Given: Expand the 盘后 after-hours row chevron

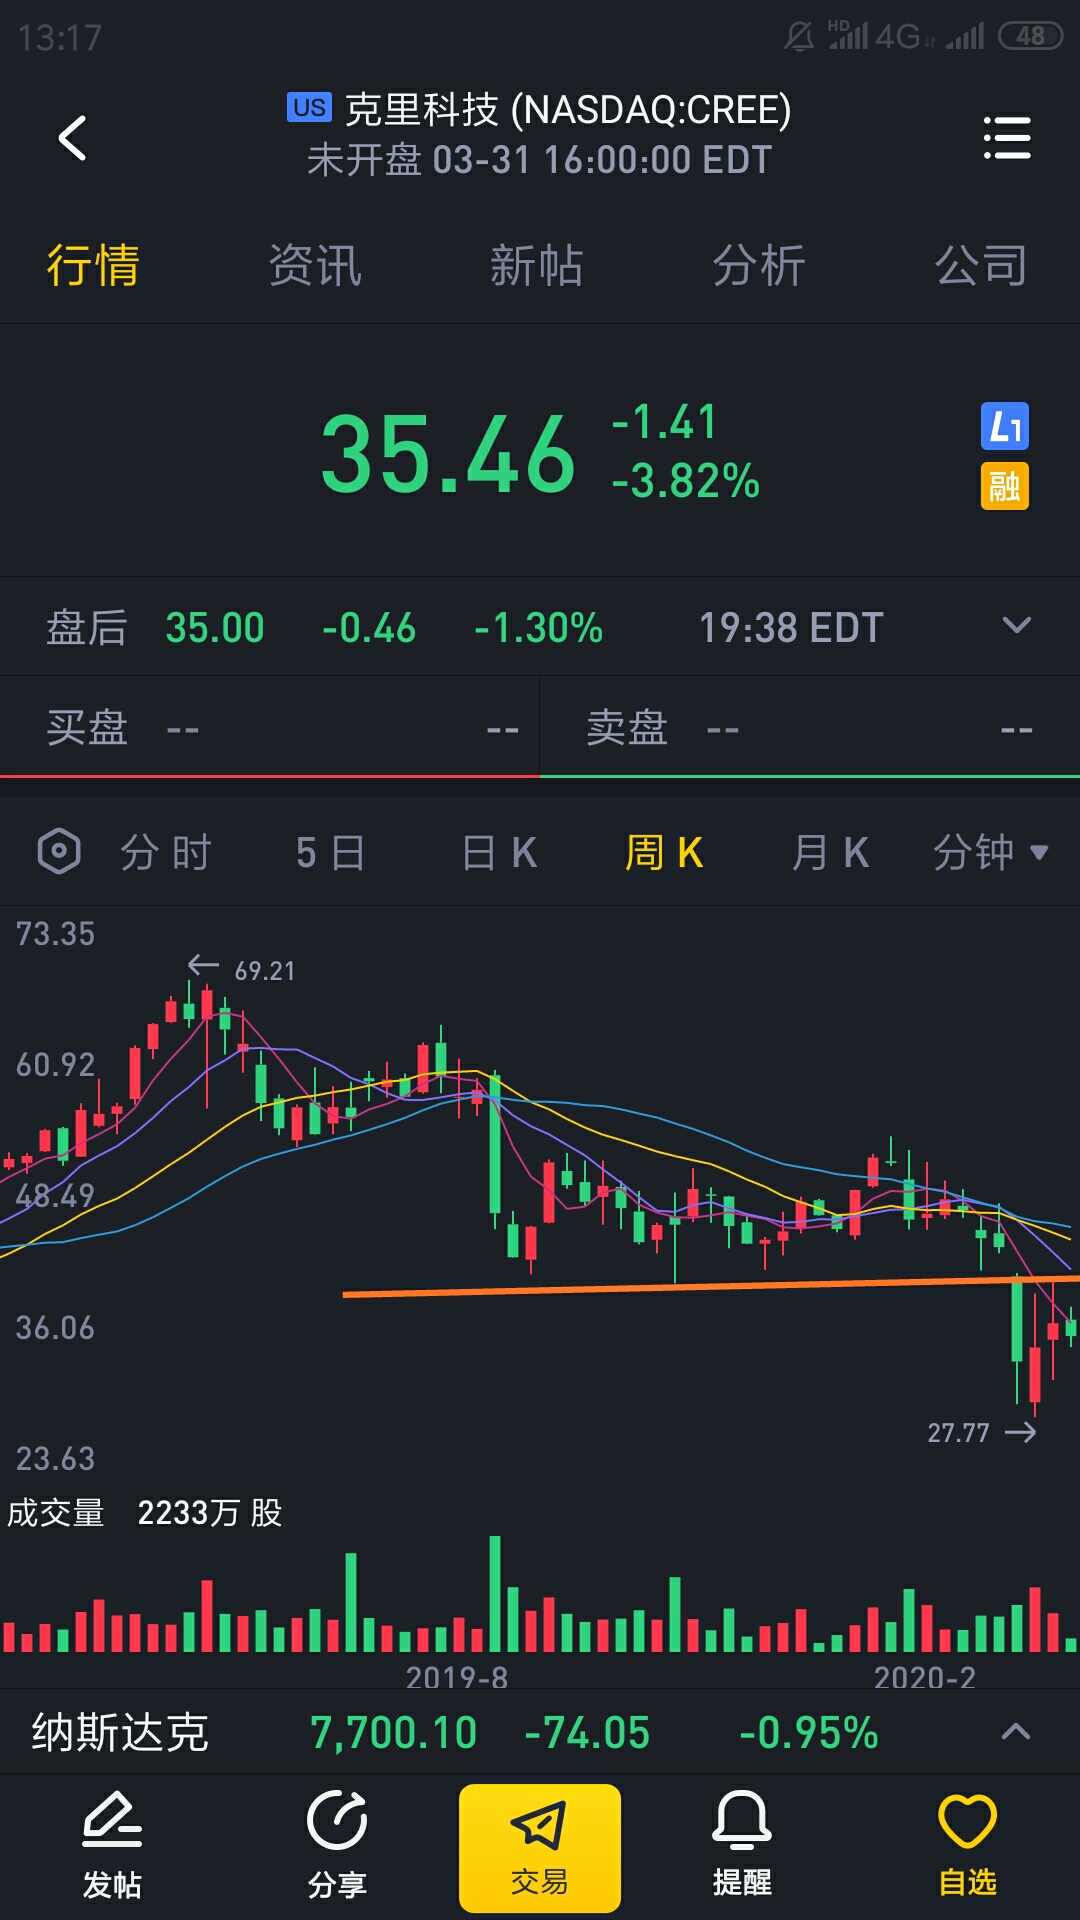Looking at the screenshot, I should click(1016, 626).
